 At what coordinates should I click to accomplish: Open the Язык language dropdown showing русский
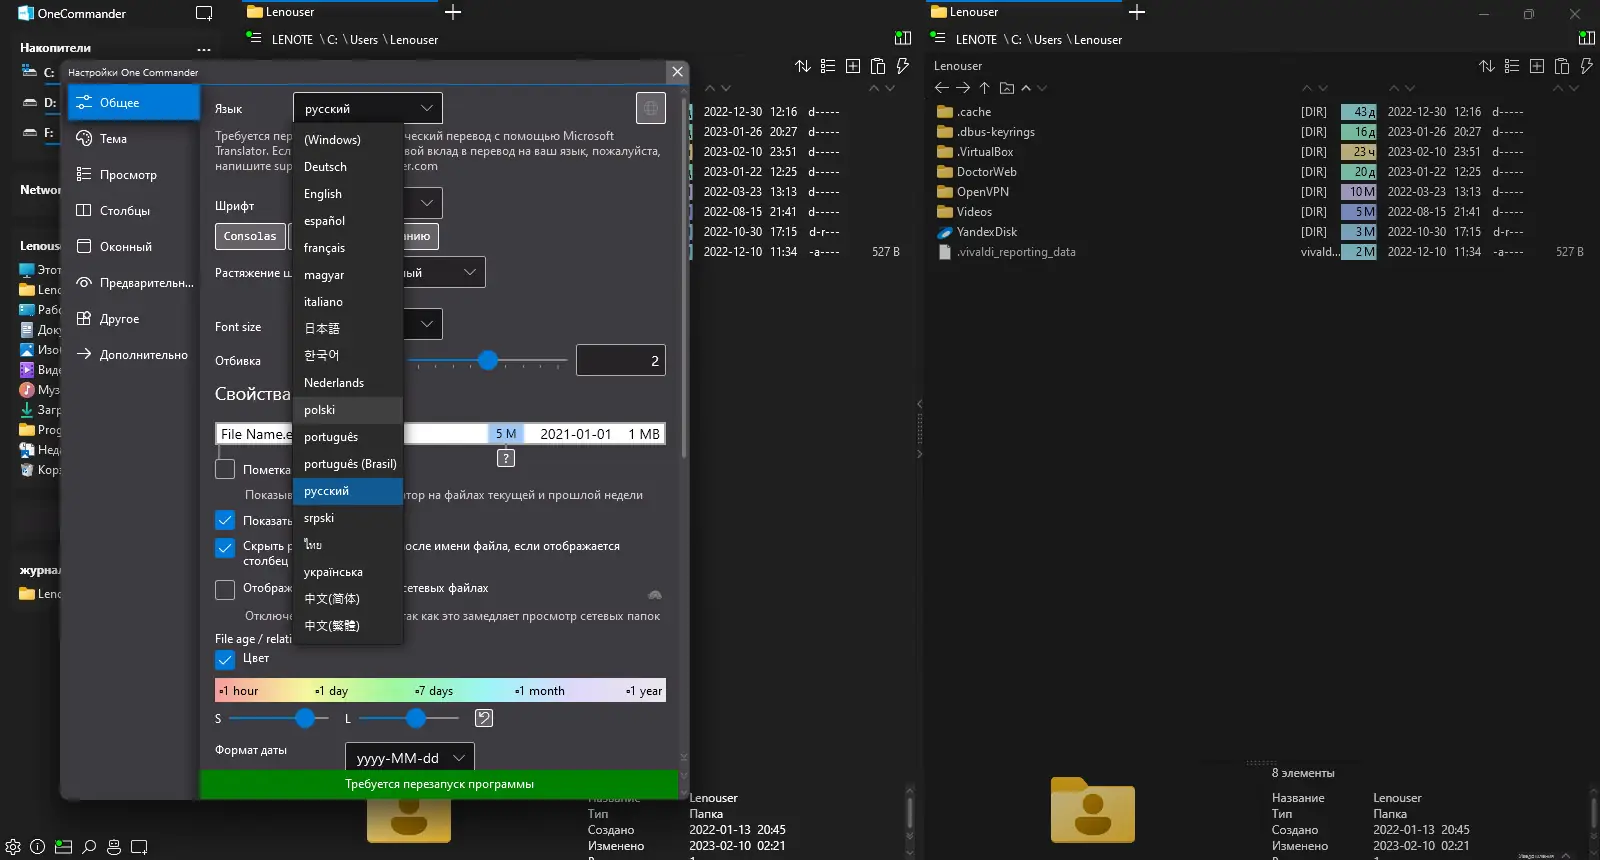(368, 108)
